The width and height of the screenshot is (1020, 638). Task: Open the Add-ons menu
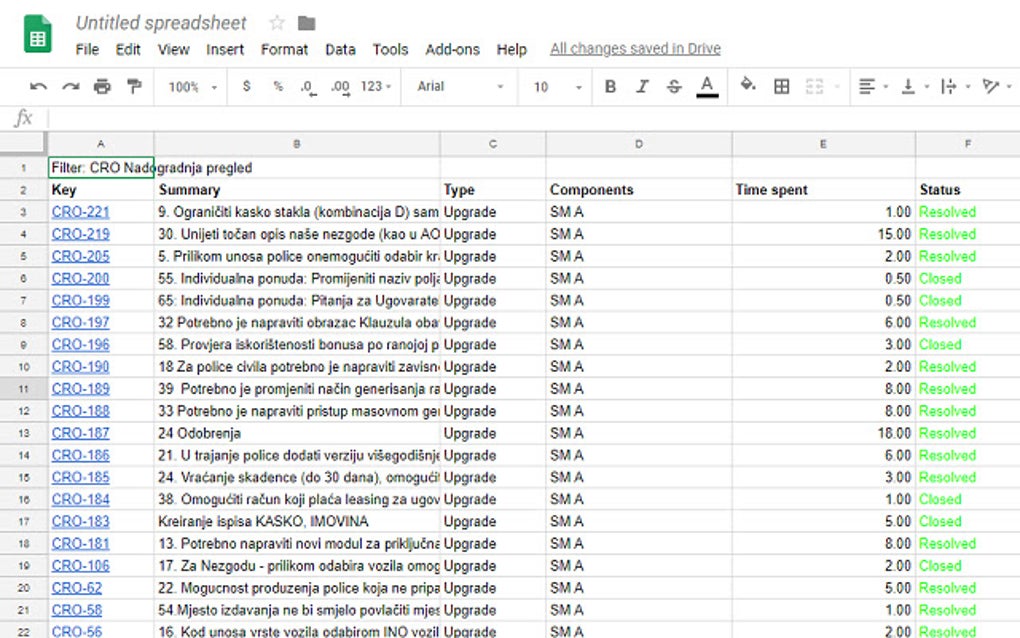pos(453,49)
